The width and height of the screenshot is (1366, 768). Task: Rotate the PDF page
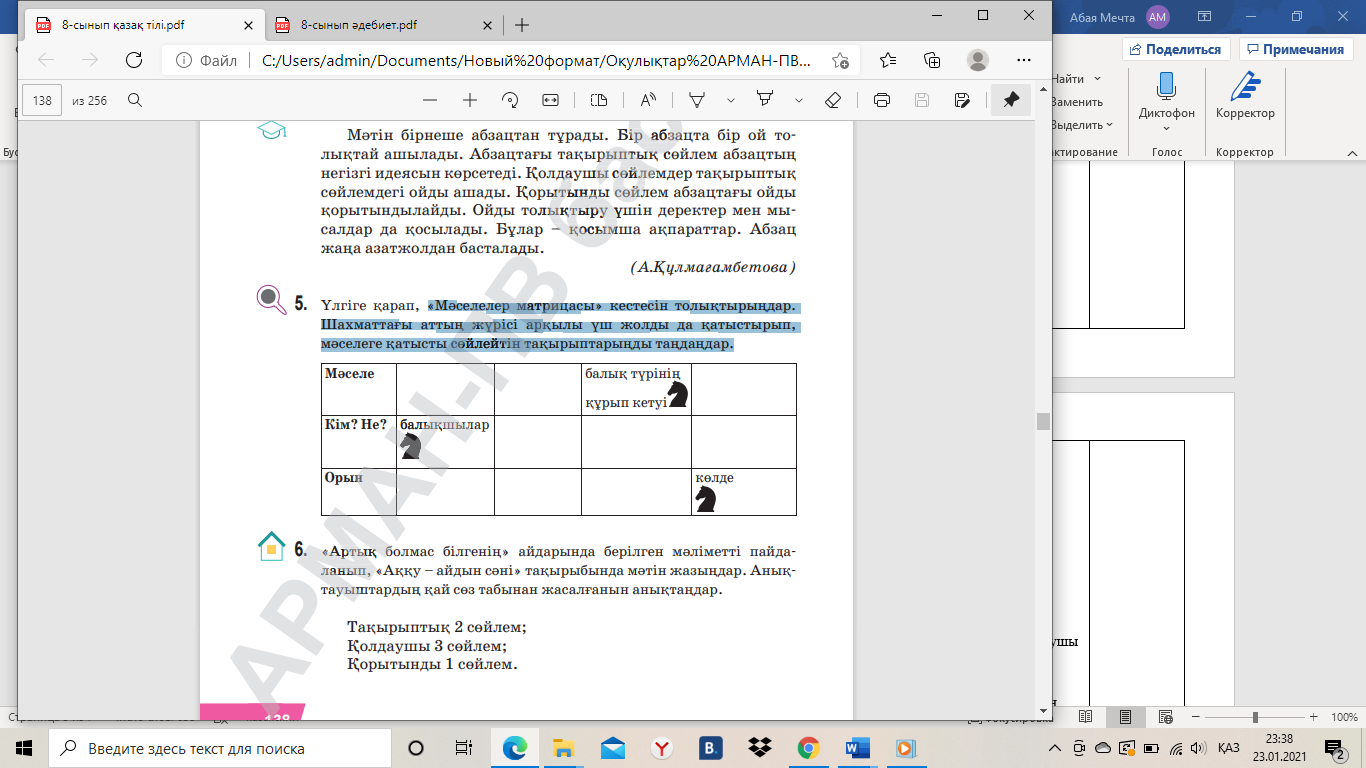[x=510, y=100]
